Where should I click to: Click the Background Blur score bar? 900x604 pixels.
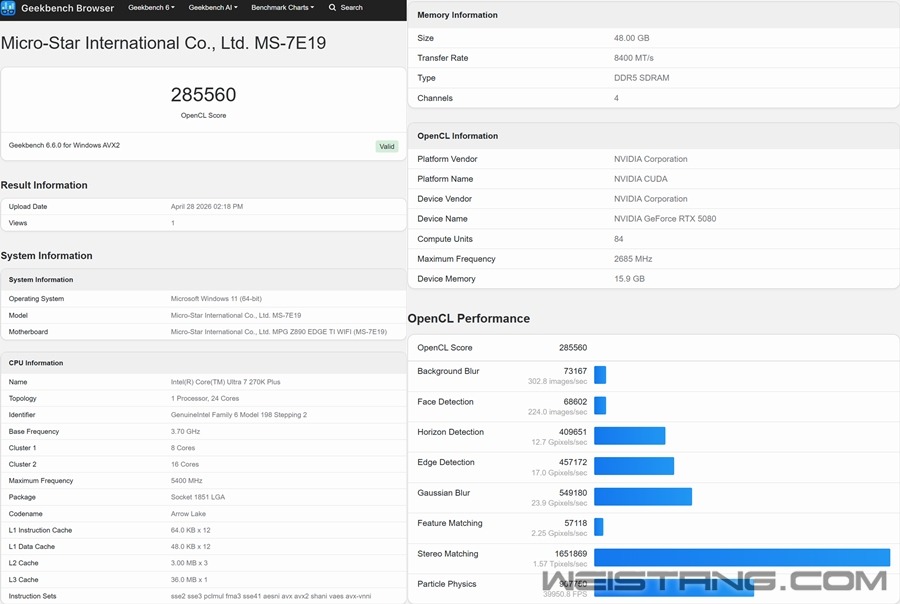[600, 375]
